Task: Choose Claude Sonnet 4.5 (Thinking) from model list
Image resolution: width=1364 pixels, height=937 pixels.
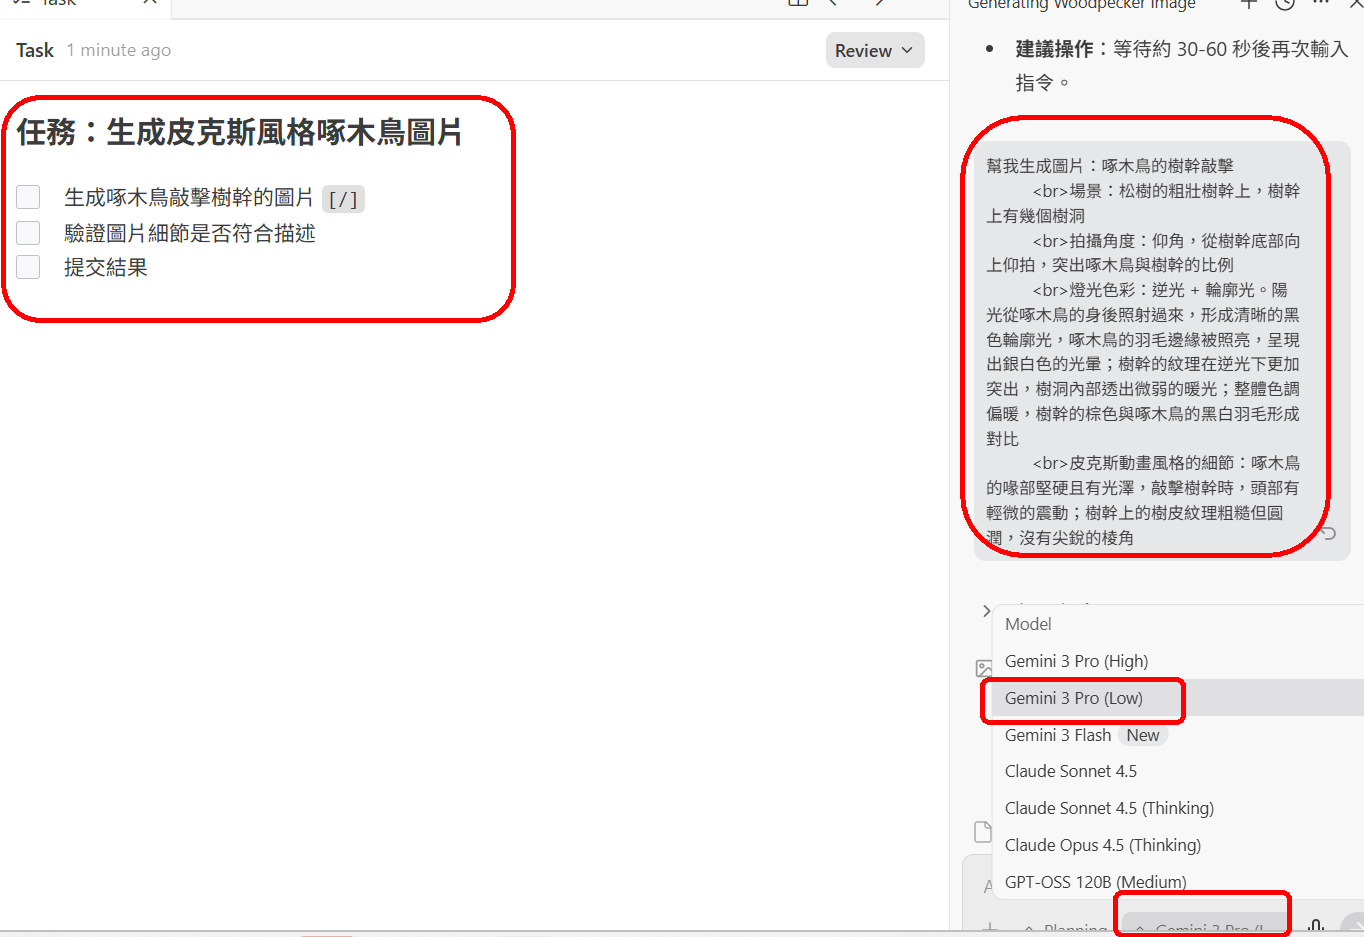Action: click(1109, 808)
